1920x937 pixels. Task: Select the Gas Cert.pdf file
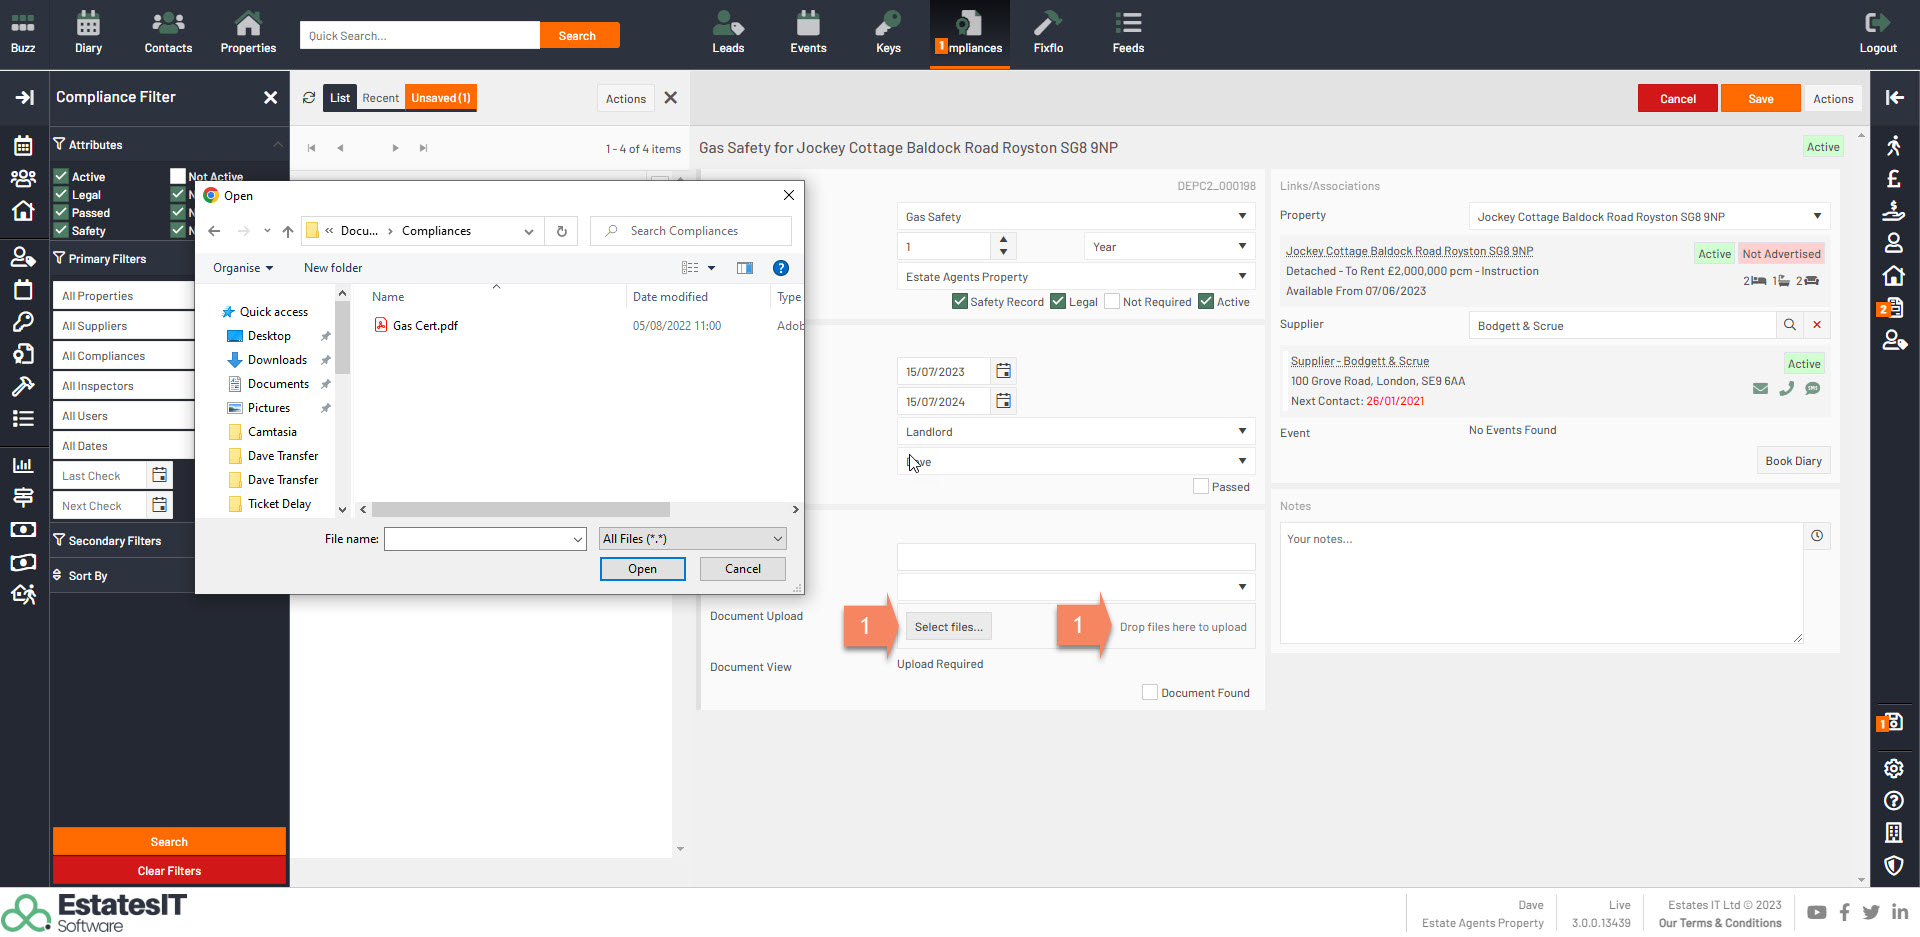pyautogui.click(x=425, y=326)
